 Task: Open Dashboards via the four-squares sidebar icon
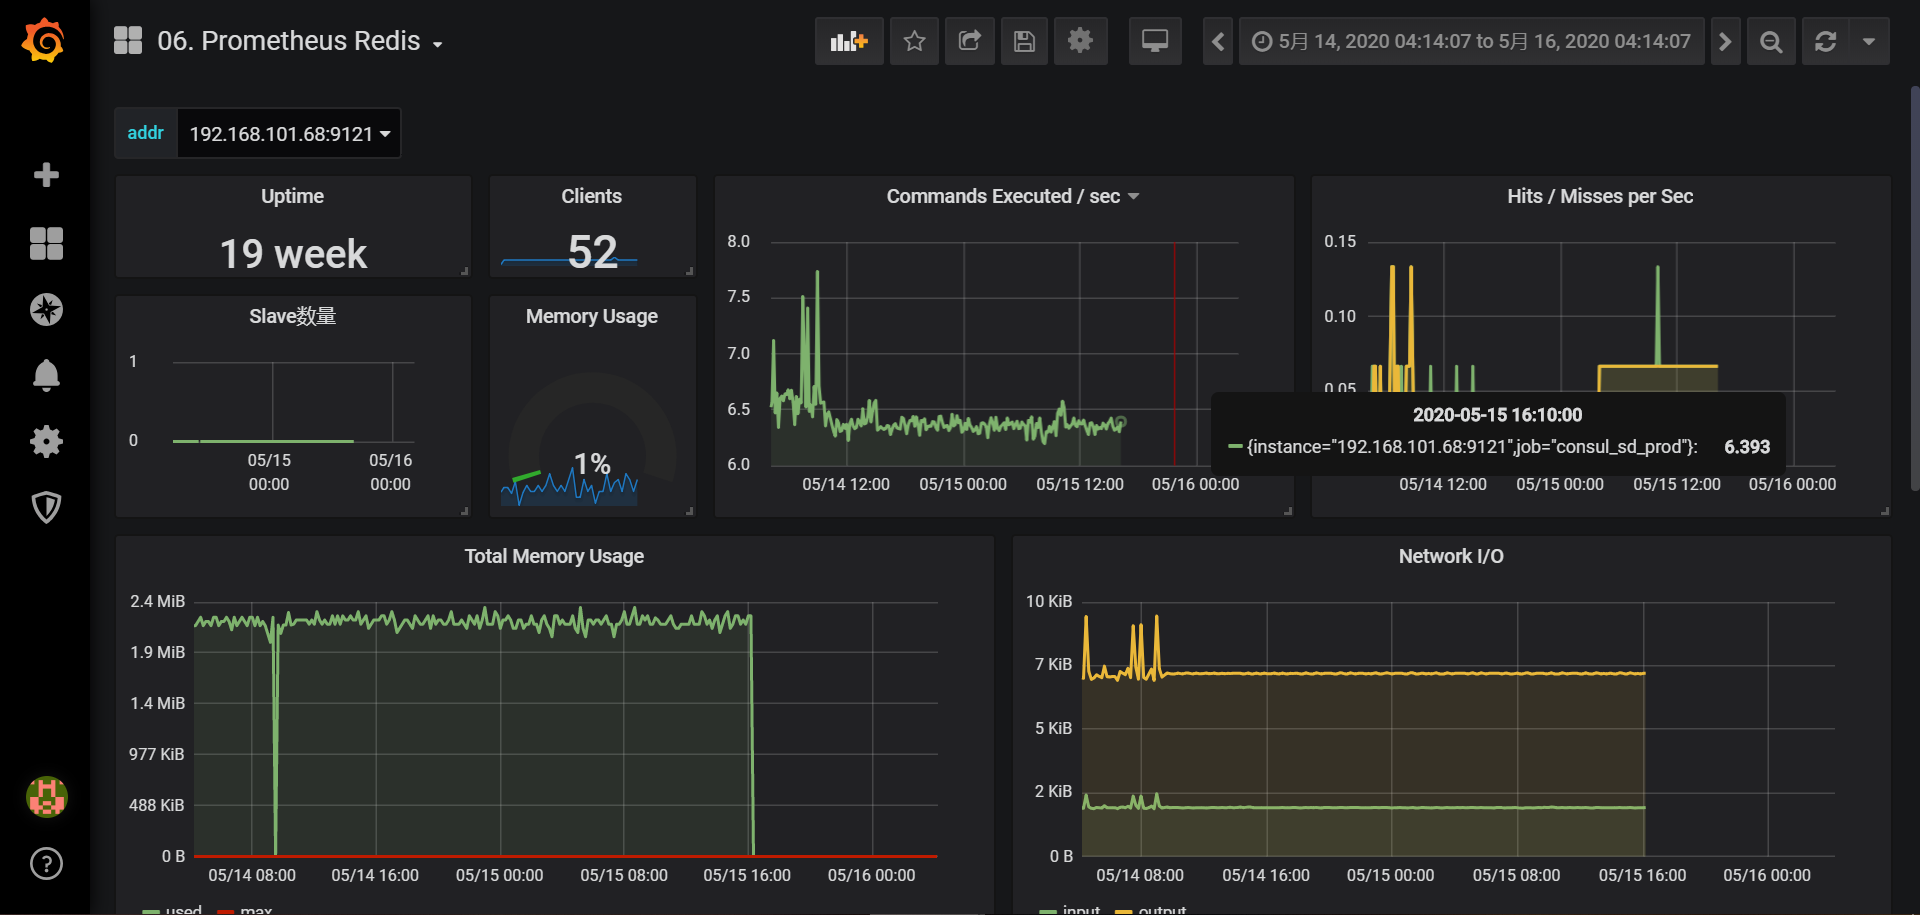coord(46,243)
